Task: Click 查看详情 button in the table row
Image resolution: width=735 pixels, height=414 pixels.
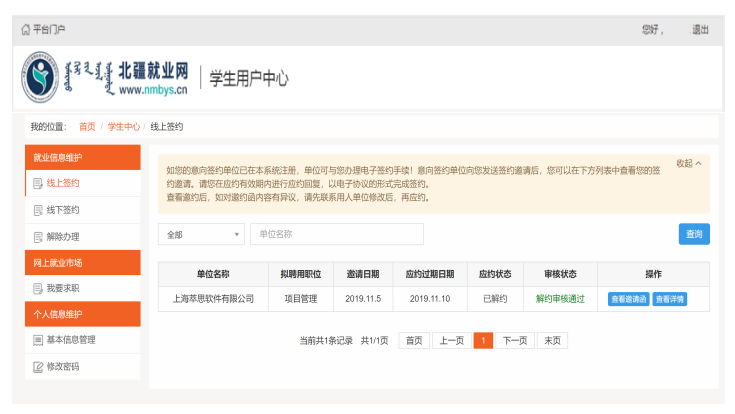Action: [670, 299]
